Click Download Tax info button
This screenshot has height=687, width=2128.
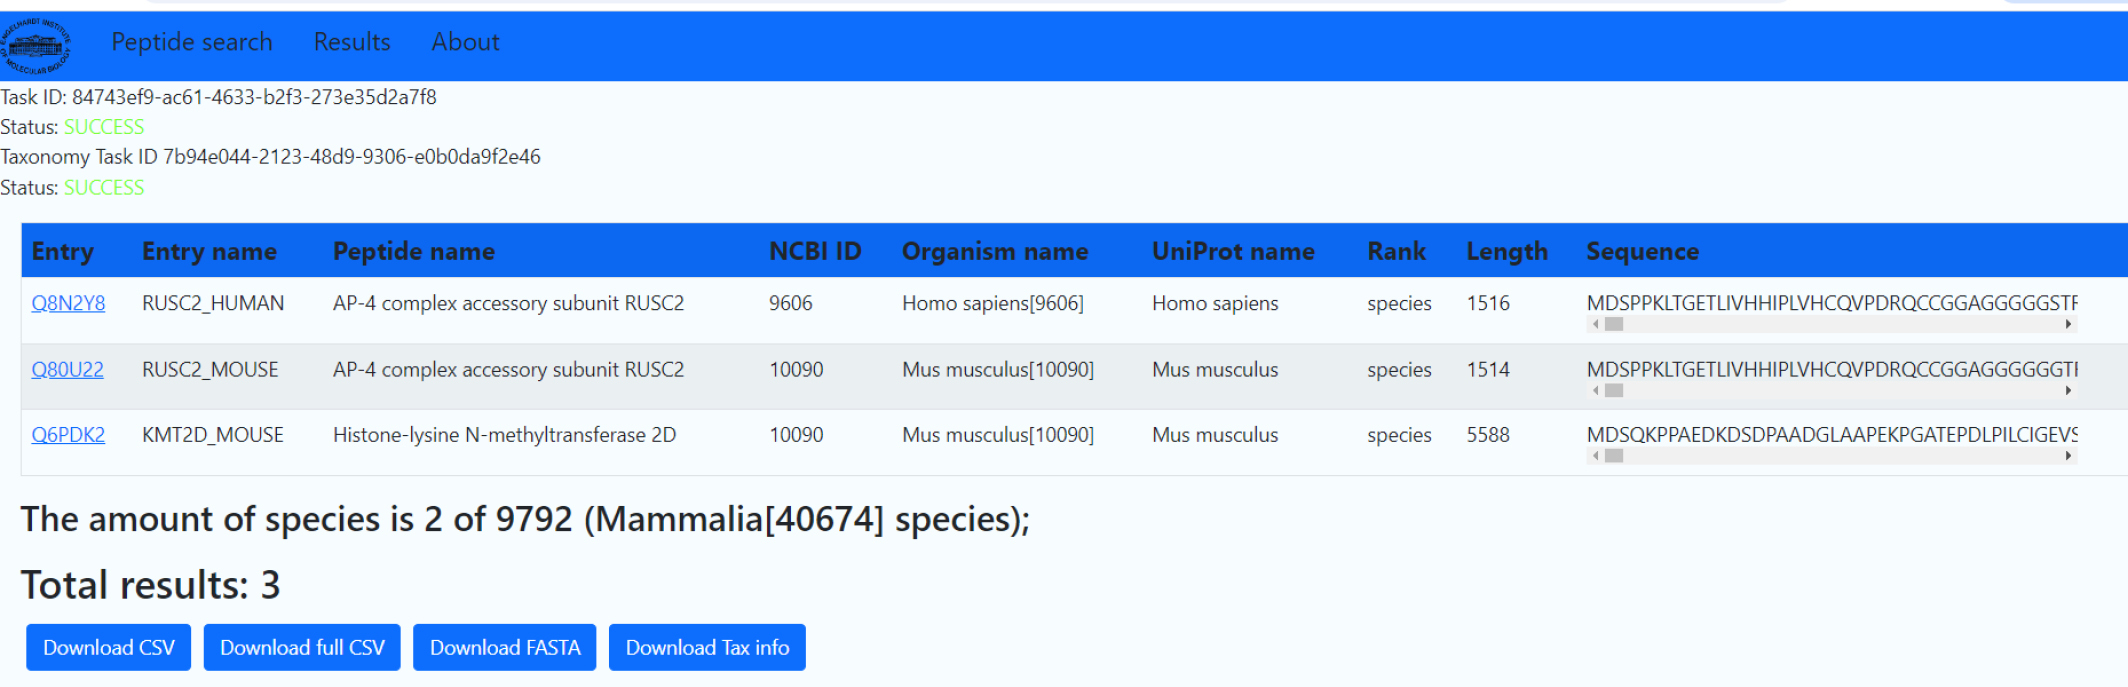(707, 648)
